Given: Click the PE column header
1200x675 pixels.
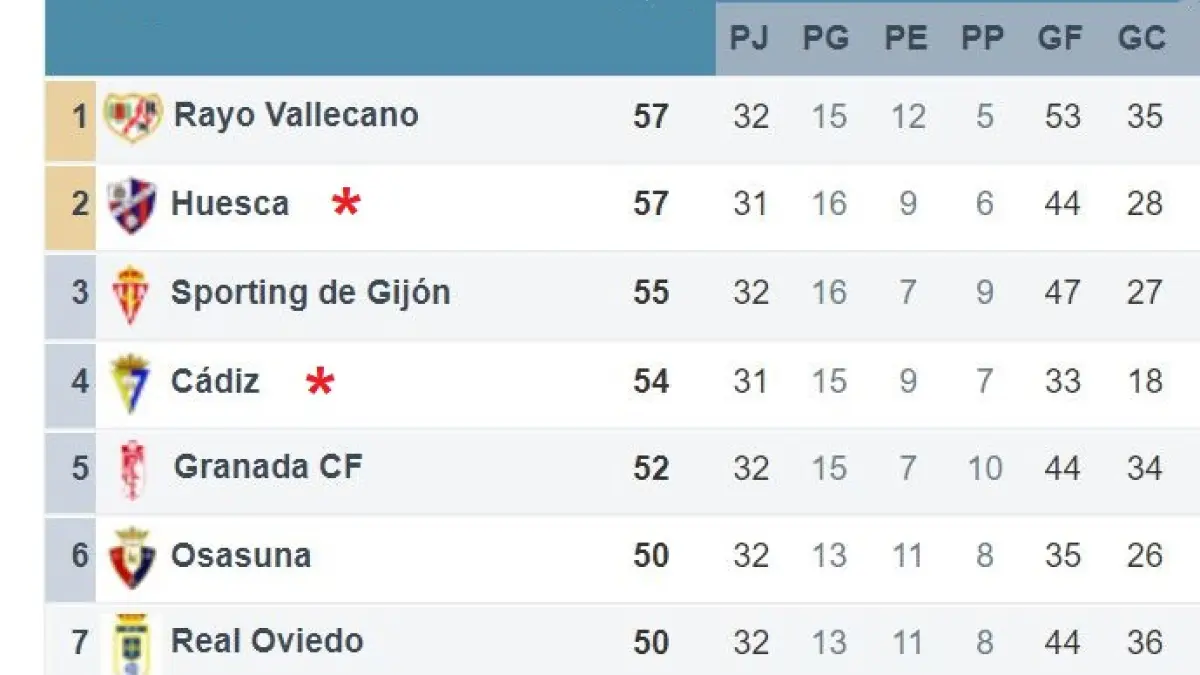Looking at the screenshot, I should 906,38.
